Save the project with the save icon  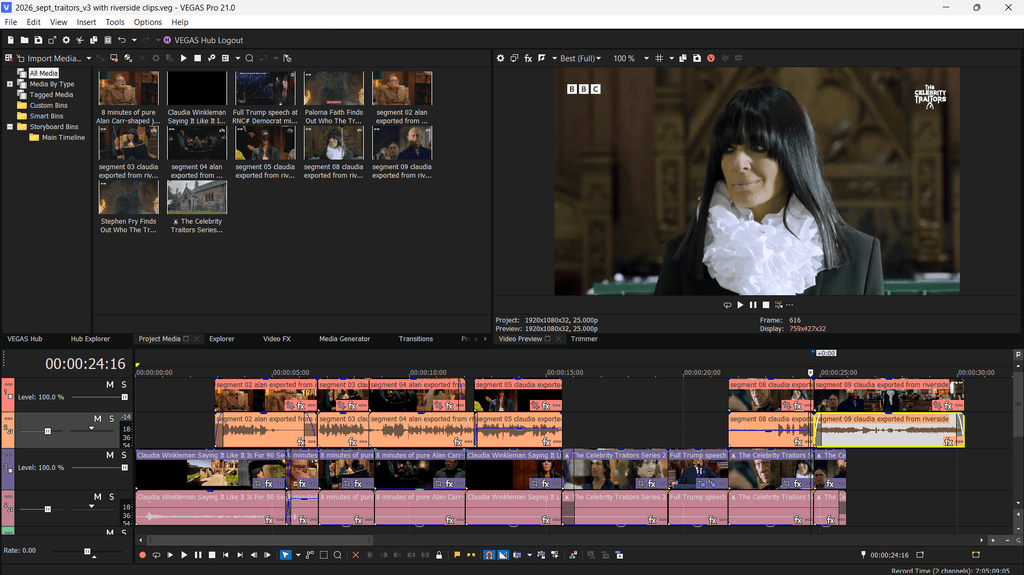click(38, 40)
